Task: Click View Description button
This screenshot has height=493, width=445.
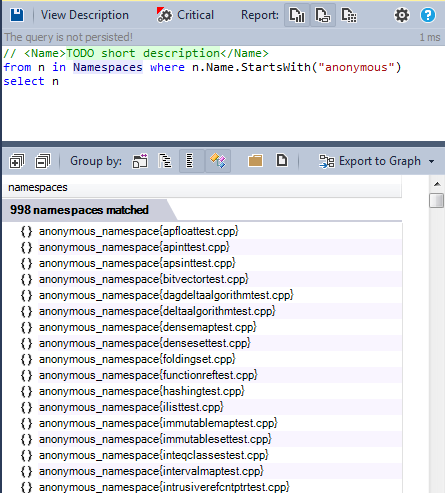Action: (x=85, y=15)
